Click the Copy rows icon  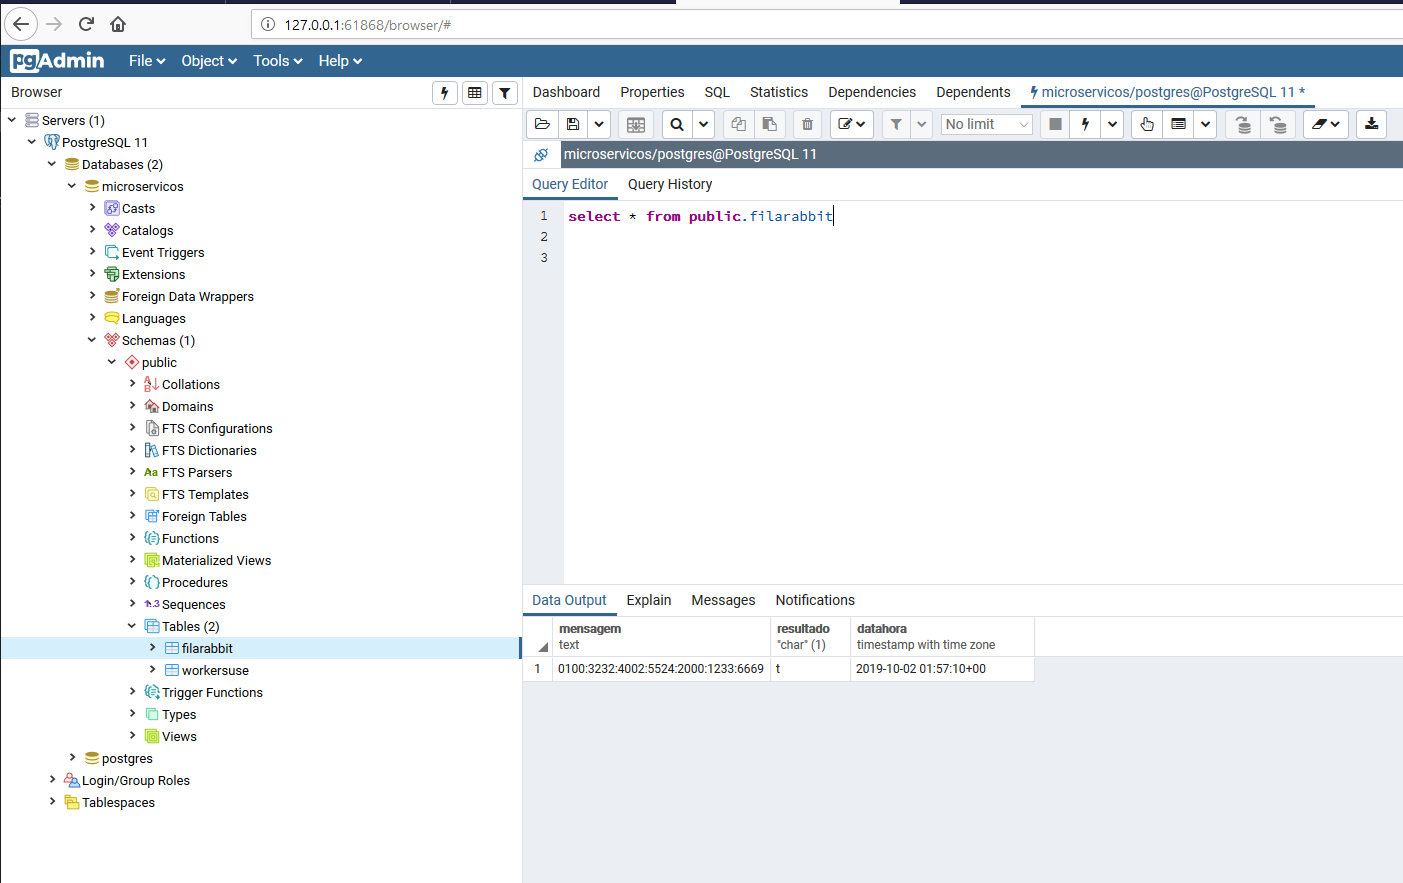pos(739,124)
